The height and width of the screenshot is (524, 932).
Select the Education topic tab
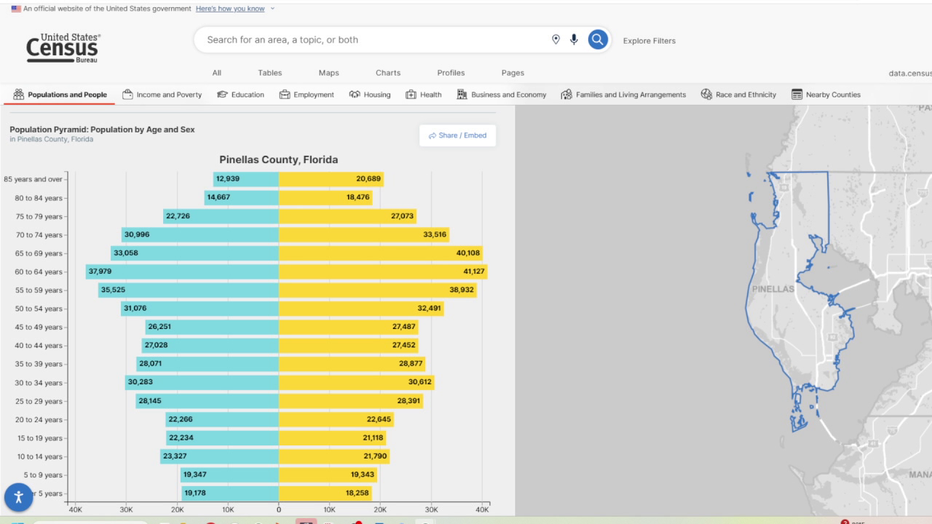[240, 95]
